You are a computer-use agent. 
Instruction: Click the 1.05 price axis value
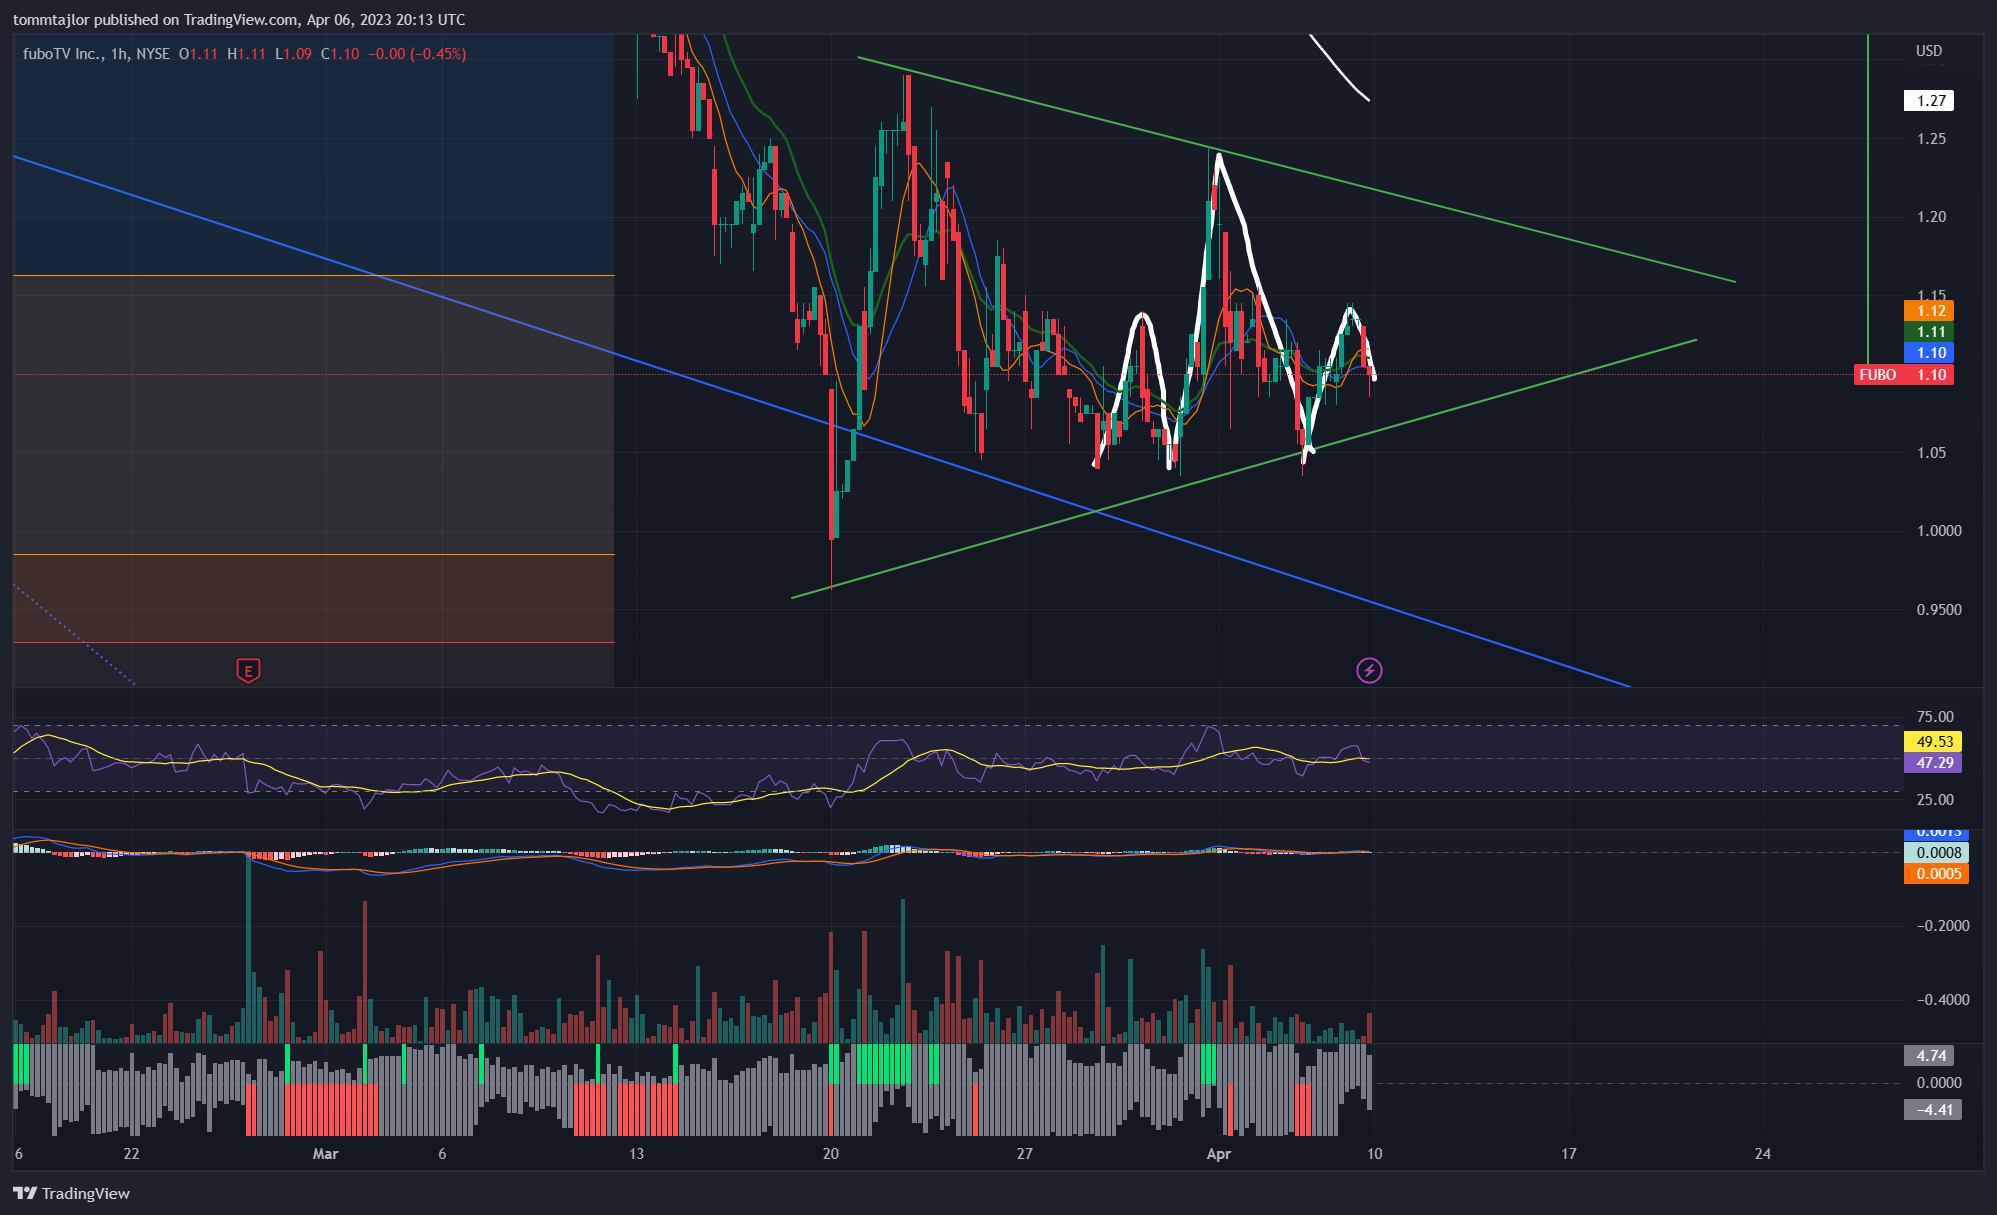1931,452
